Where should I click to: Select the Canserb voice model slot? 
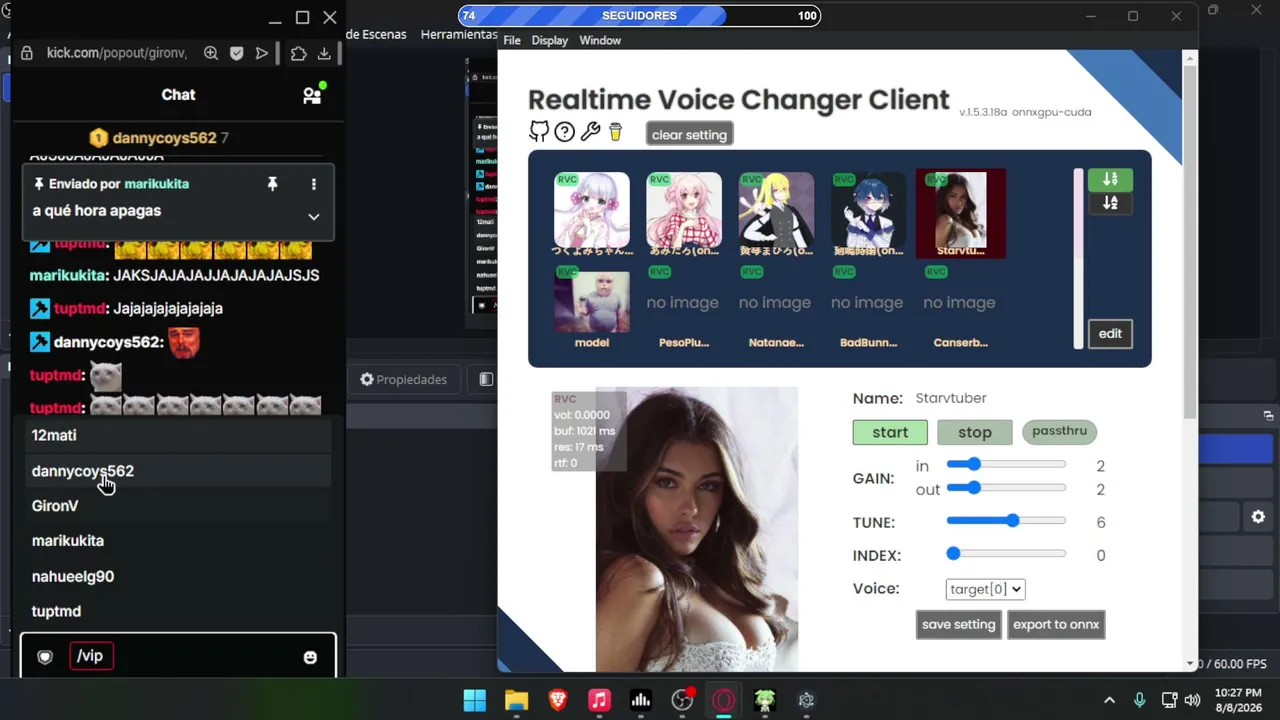click(x=959, y=306)
